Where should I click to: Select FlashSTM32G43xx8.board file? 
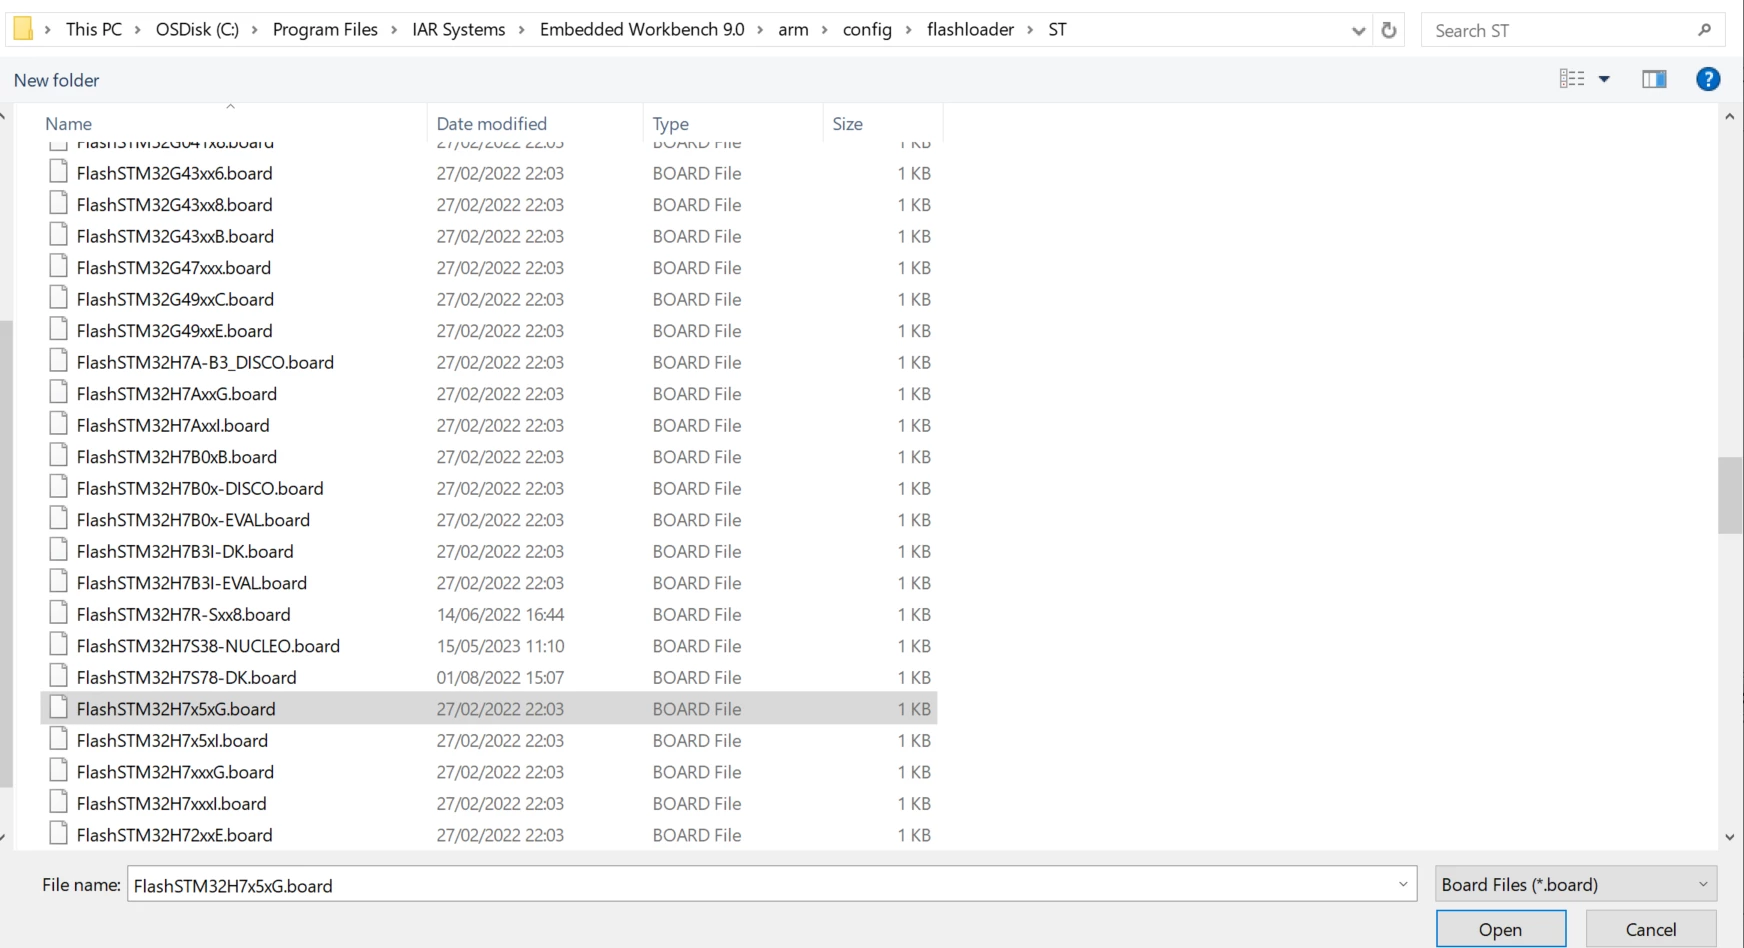[x=489, y=204]
